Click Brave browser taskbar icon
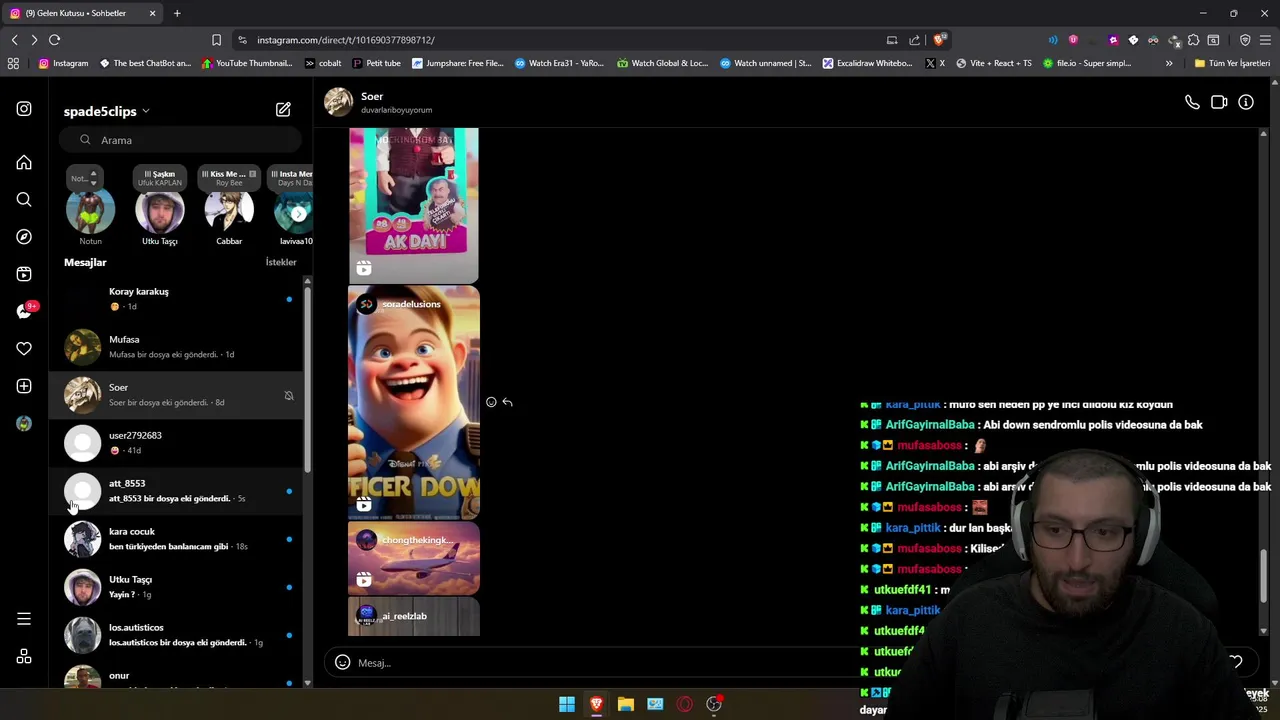 596,704
